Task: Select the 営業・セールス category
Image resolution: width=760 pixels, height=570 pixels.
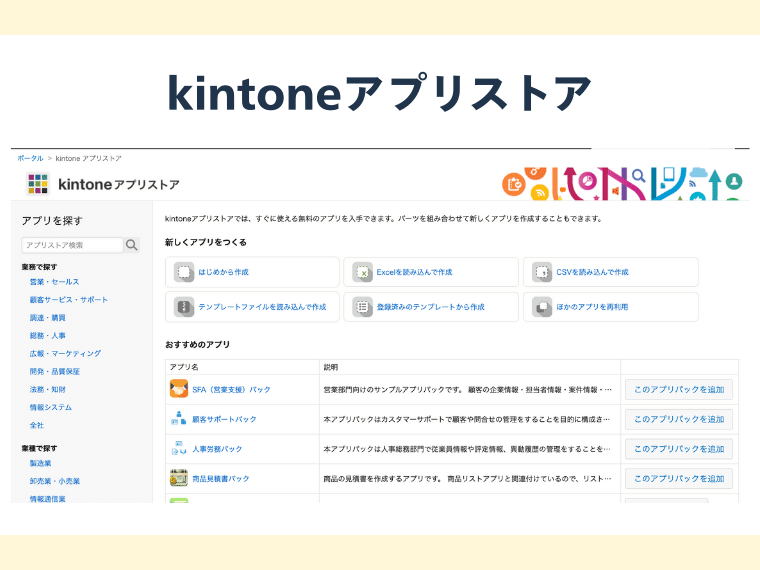Action: coord(54,282)
